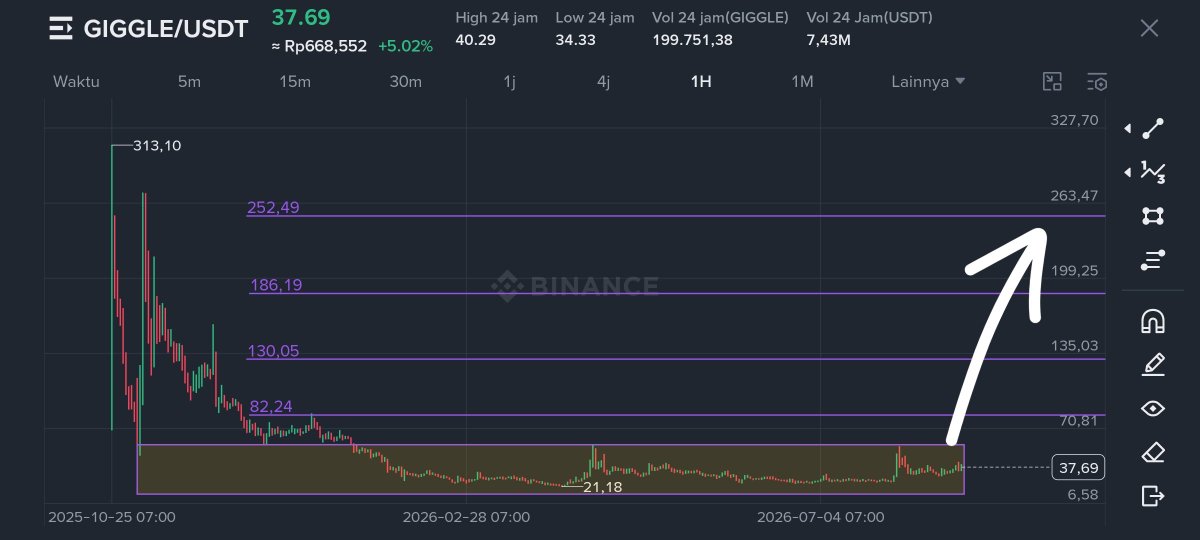Select the 252,49 horizontal line
Screen dimensions: 1200x540
click(x=676, y=215)
